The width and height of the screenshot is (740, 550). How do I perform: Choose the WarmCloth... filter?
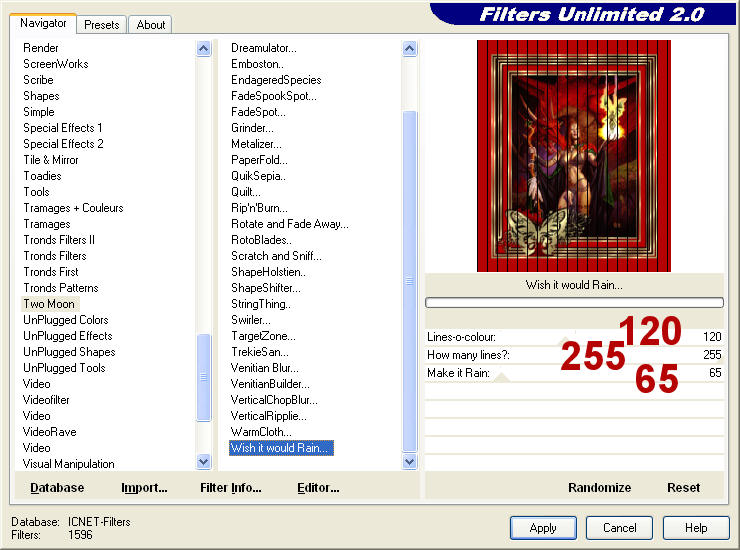261,432
